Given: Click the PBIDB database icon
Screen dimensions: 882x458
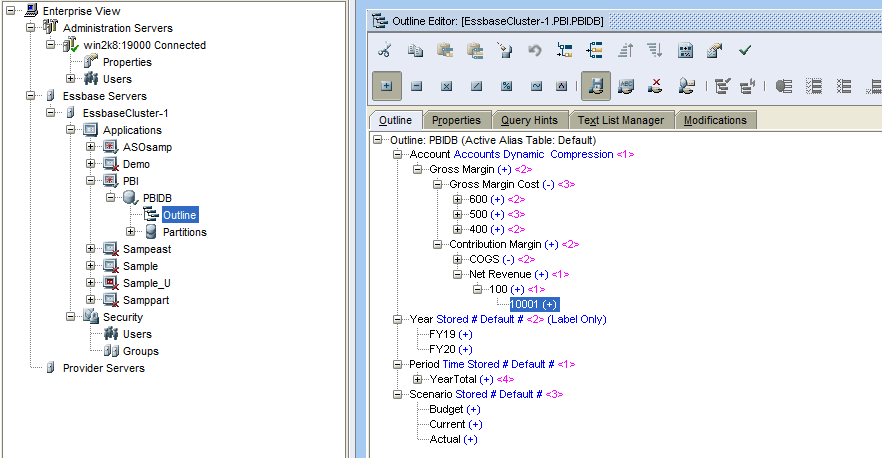Looking at the screenshot, I should [x=130, y=197].
